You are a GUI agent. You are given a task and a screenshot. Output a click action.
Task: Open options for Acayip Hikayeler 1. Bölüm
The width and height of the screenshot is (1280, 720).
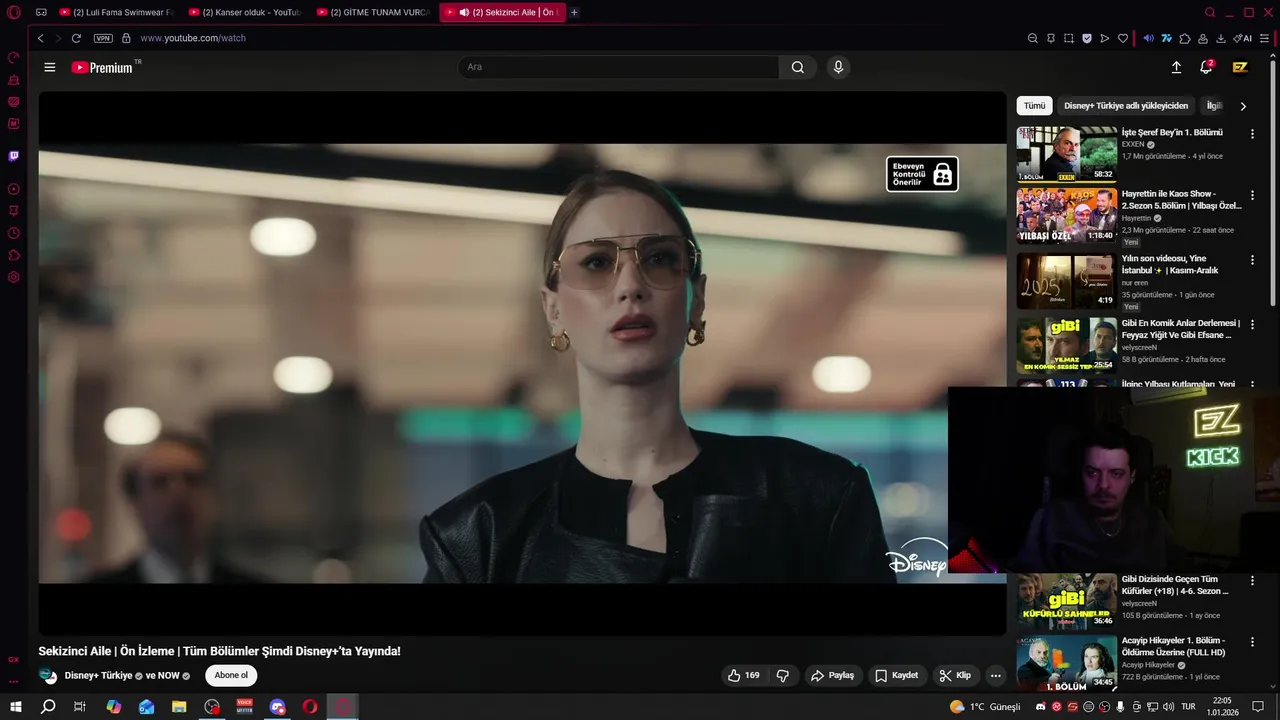(x=1252, y=642)
